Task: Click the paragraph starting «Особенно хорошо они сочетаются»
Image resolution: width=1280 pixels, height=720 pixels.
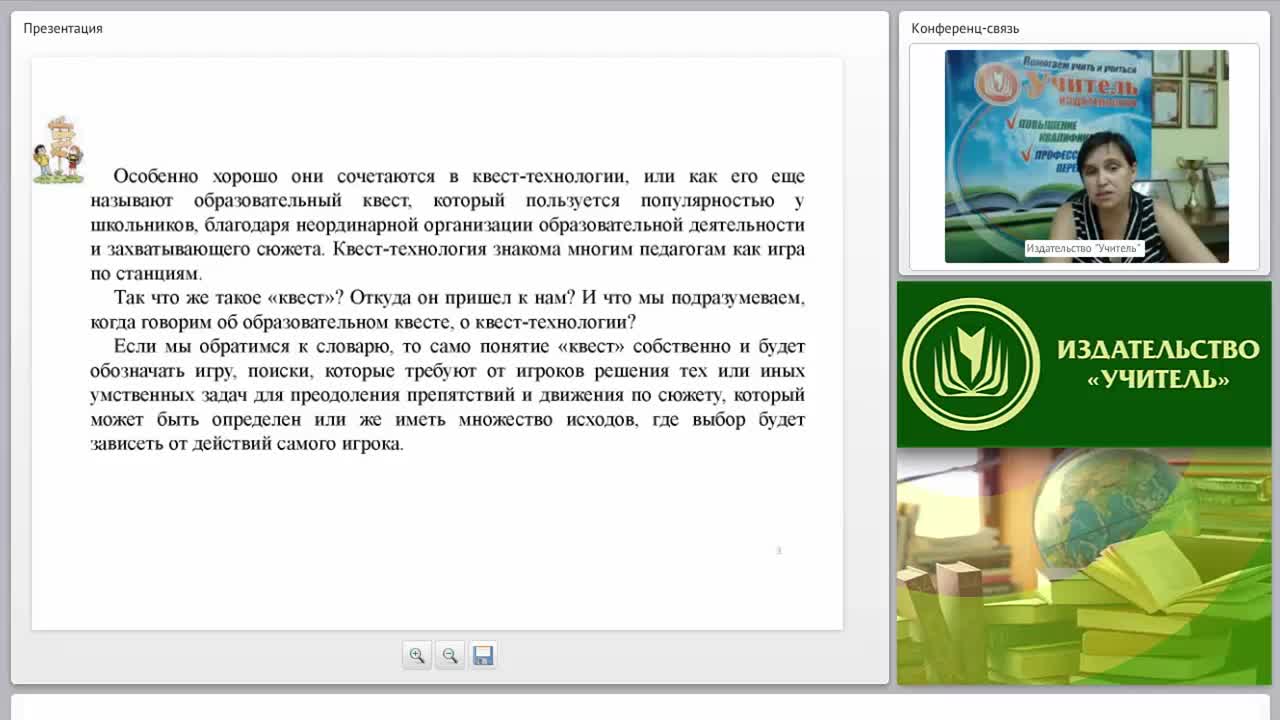Action: 447,224
